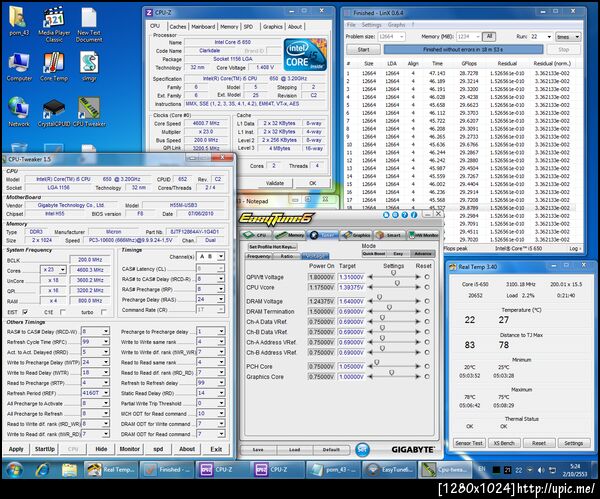Image resolution: width=600 pixels, height=499 pixels.
Task: Click Validate button in CPU-Z
Action: point(275,183)
